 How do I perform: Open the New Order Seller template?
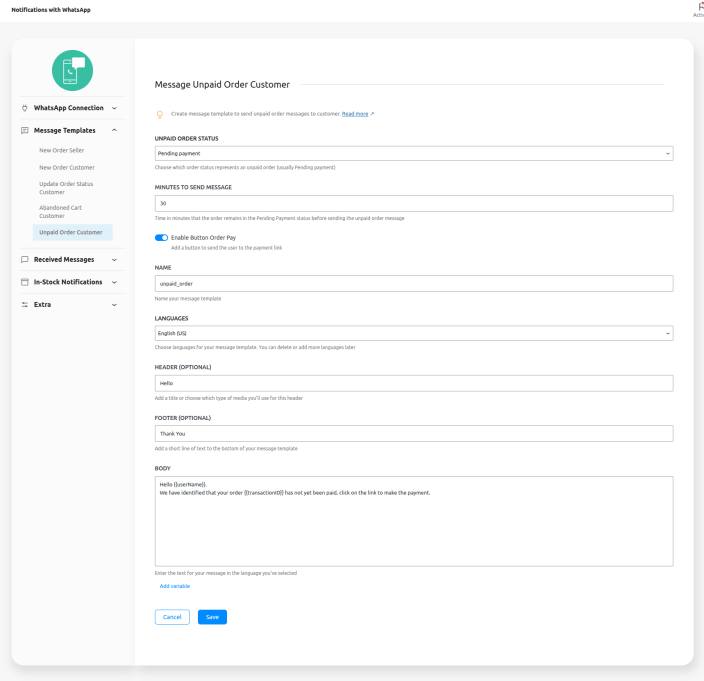pos(62,150)
